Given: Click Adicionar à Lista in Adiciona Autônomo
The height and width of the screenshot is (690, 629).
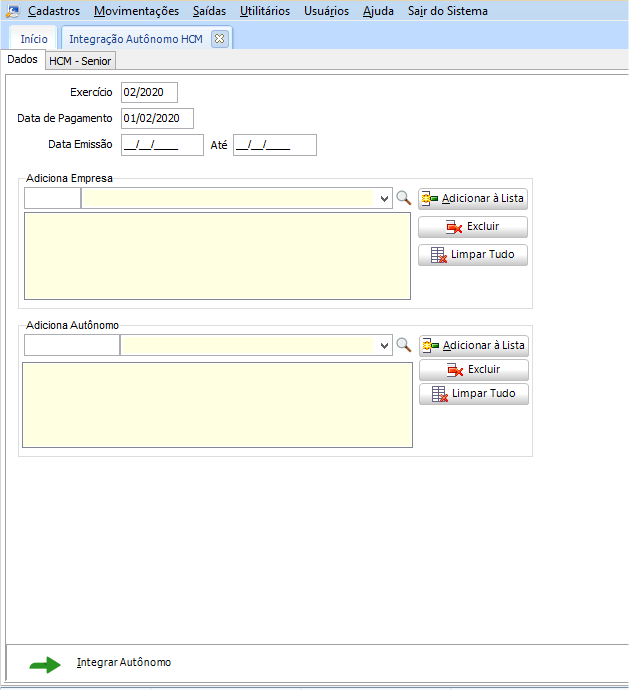Looking at the screenshot, I should (x=474, y=346).
